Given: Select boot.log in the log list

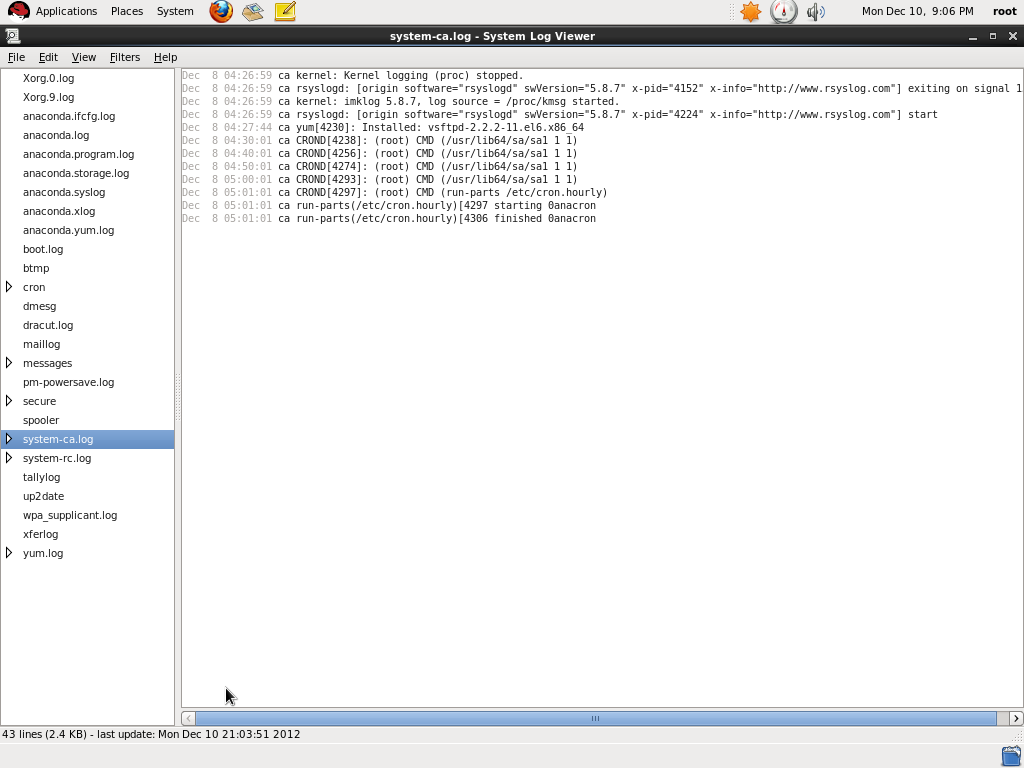Looking at the screenshot, I should 43,249.
